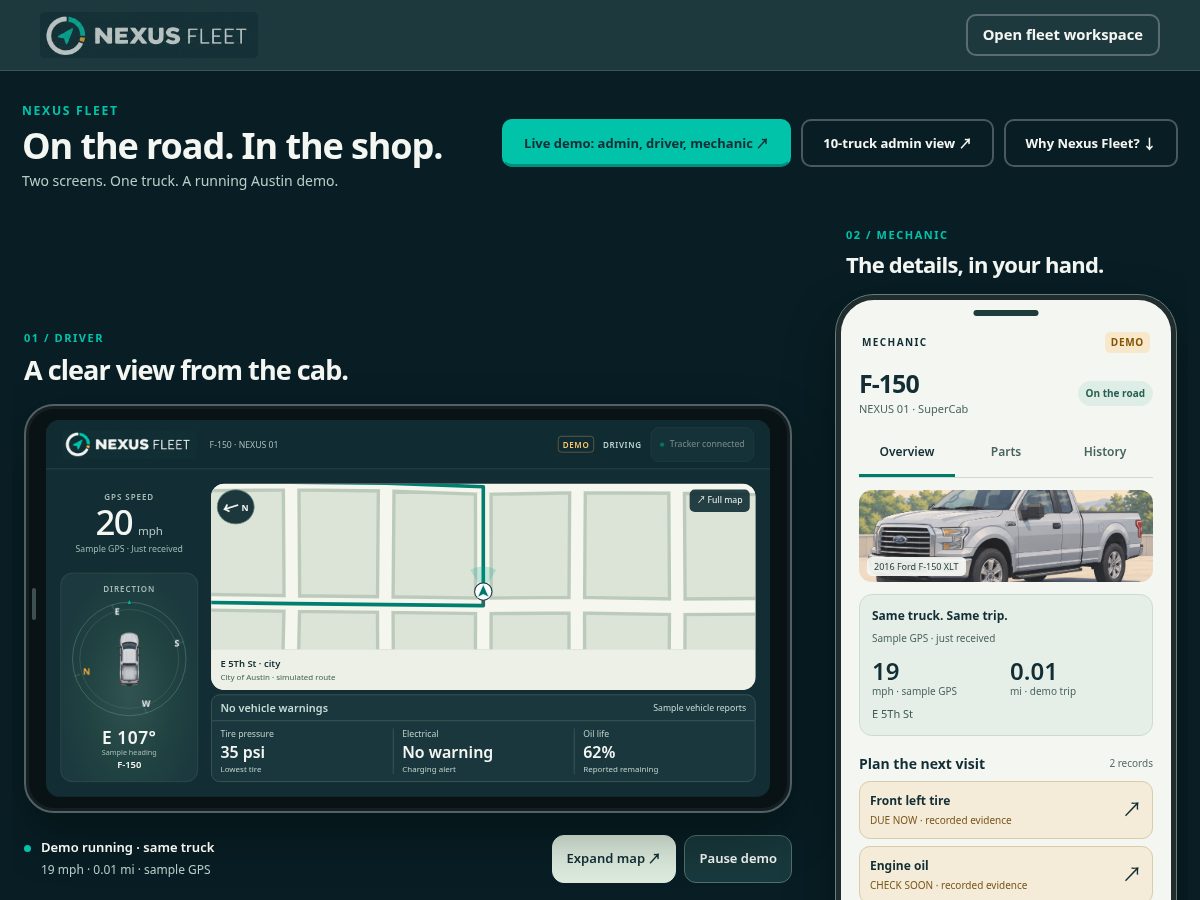Click Nexus Fleet logo inside tablet screen

[x=128, y=444]
